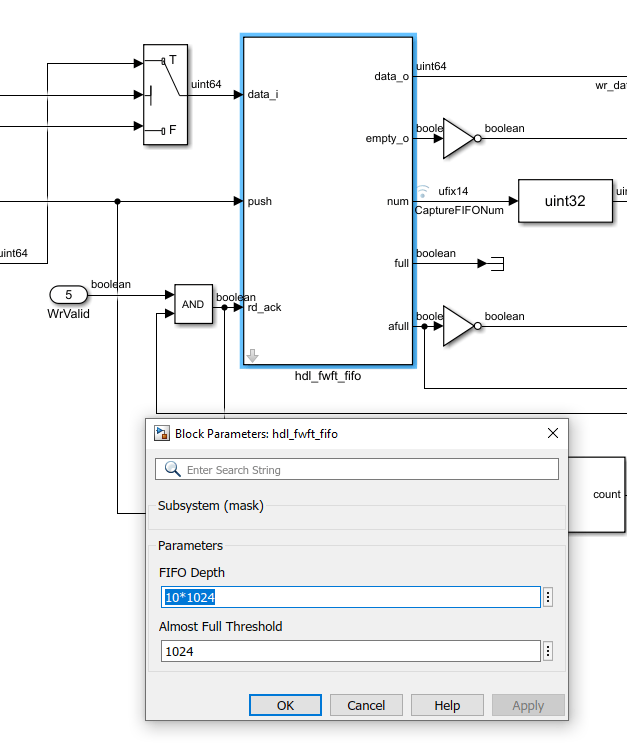Click search magnifier icon in Block Parameters
This screenshot has height=747, width=627.
[x=172, y=469]
